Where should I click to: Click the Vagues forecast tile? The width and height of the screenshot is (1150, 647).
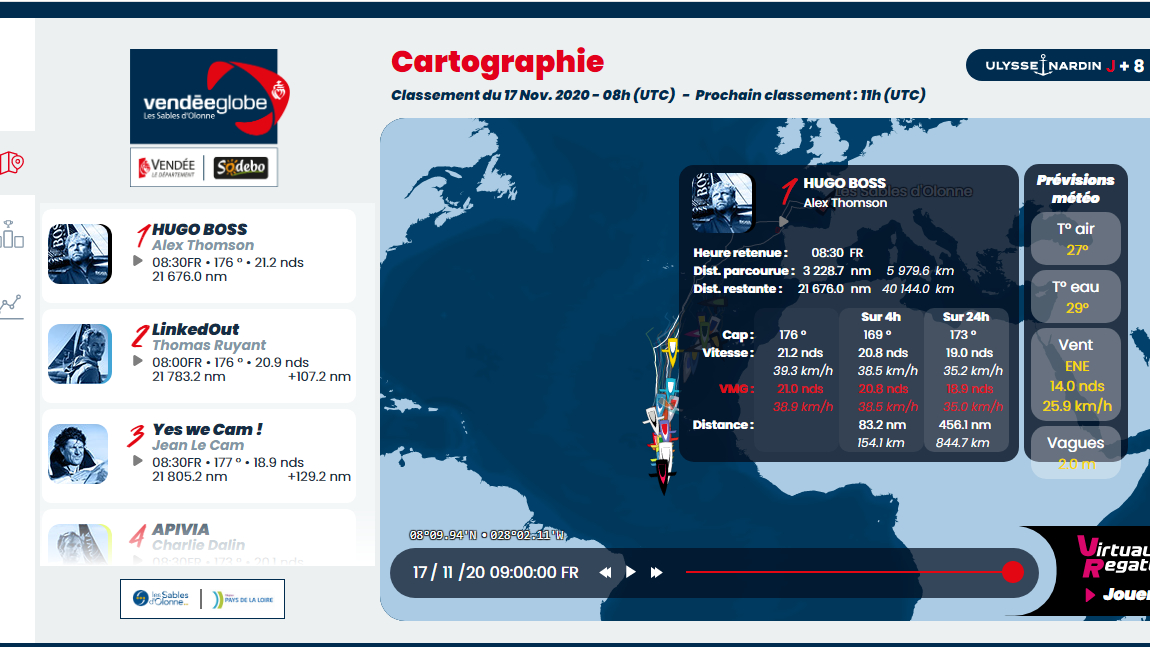[x=1076, y=453]
